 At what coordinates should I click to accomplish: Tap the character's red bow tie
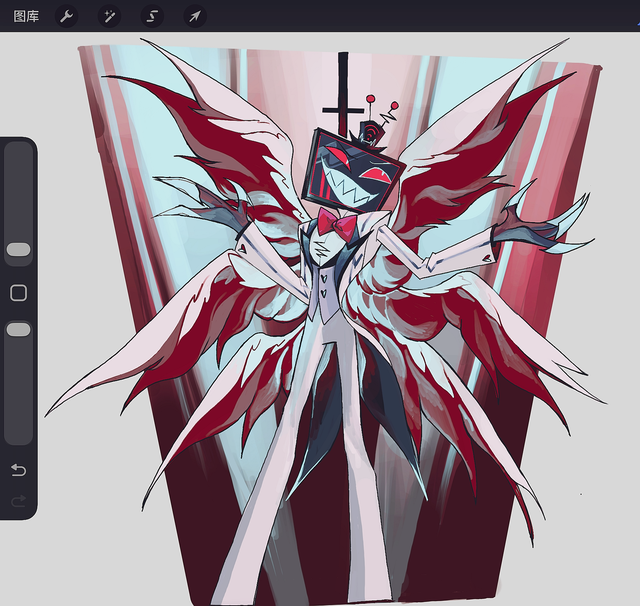[x=336, y=223]
